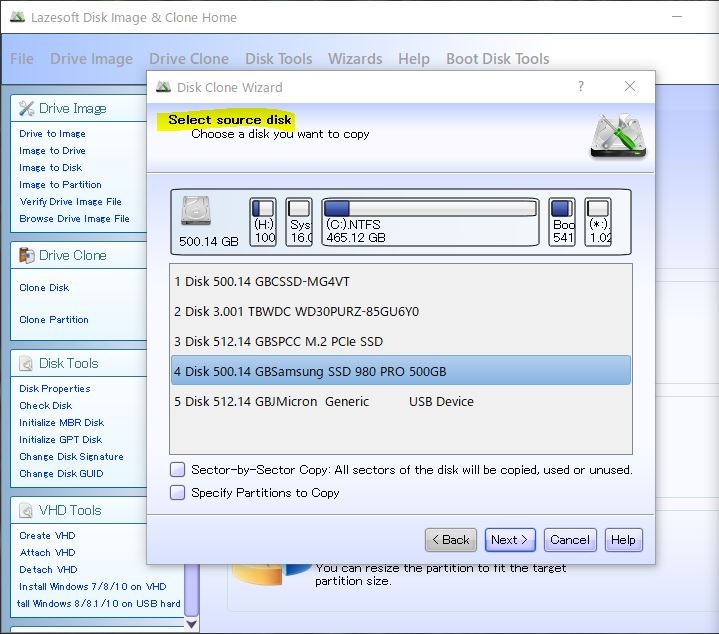
Task: Click the Clone Disk sidebar link
Action: pyautogui.click(x=44, y=287)
